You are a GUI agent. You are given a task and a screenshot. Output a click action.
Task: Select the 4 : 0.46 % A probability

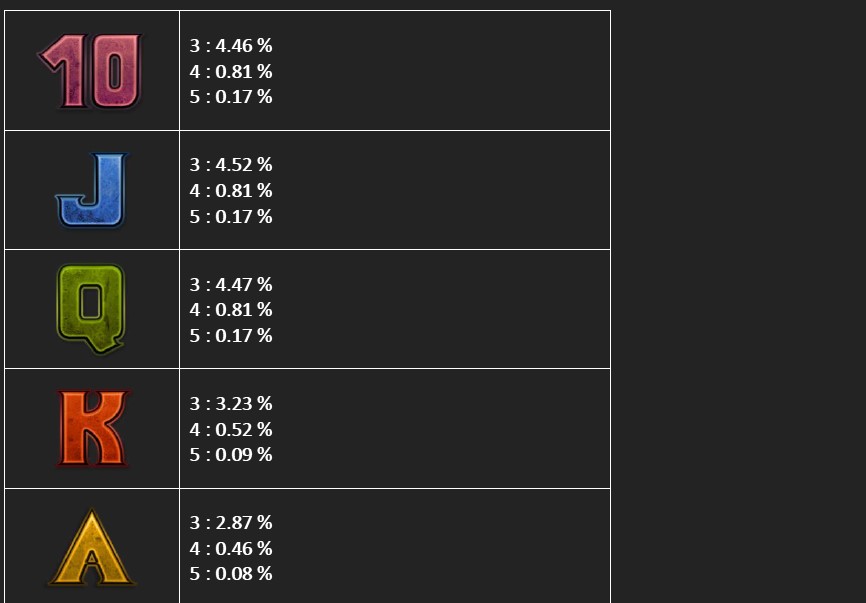231,549
